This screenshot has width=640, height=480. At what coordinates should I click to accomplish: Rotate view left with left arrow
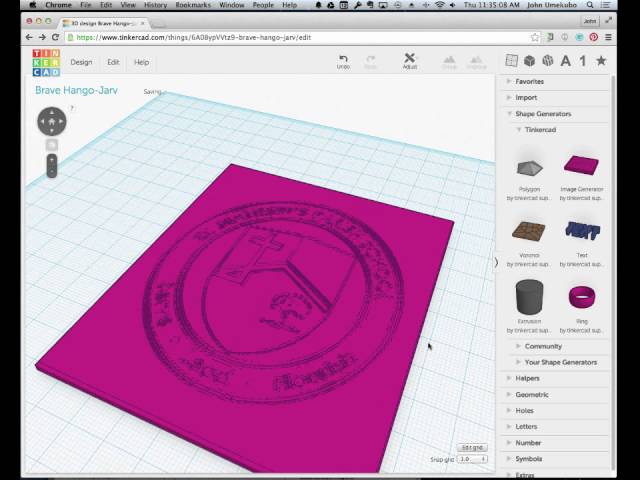pyautogui.click(x=42, y=121)
